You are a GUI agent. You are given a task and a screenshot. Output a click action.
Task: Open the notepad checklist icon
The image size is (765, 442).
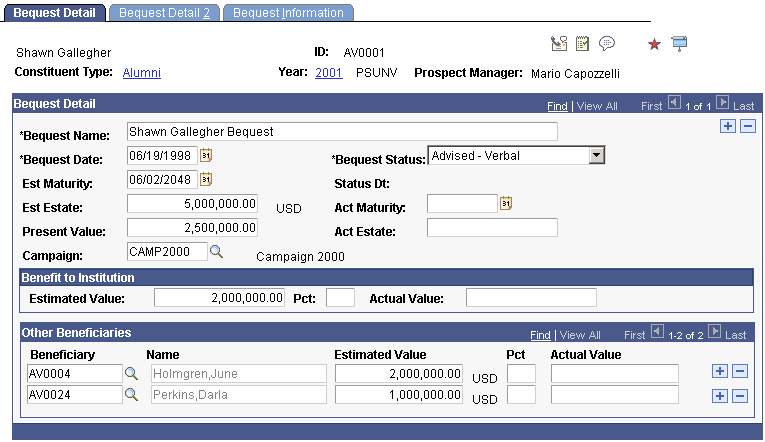click(x=582, y=44)
